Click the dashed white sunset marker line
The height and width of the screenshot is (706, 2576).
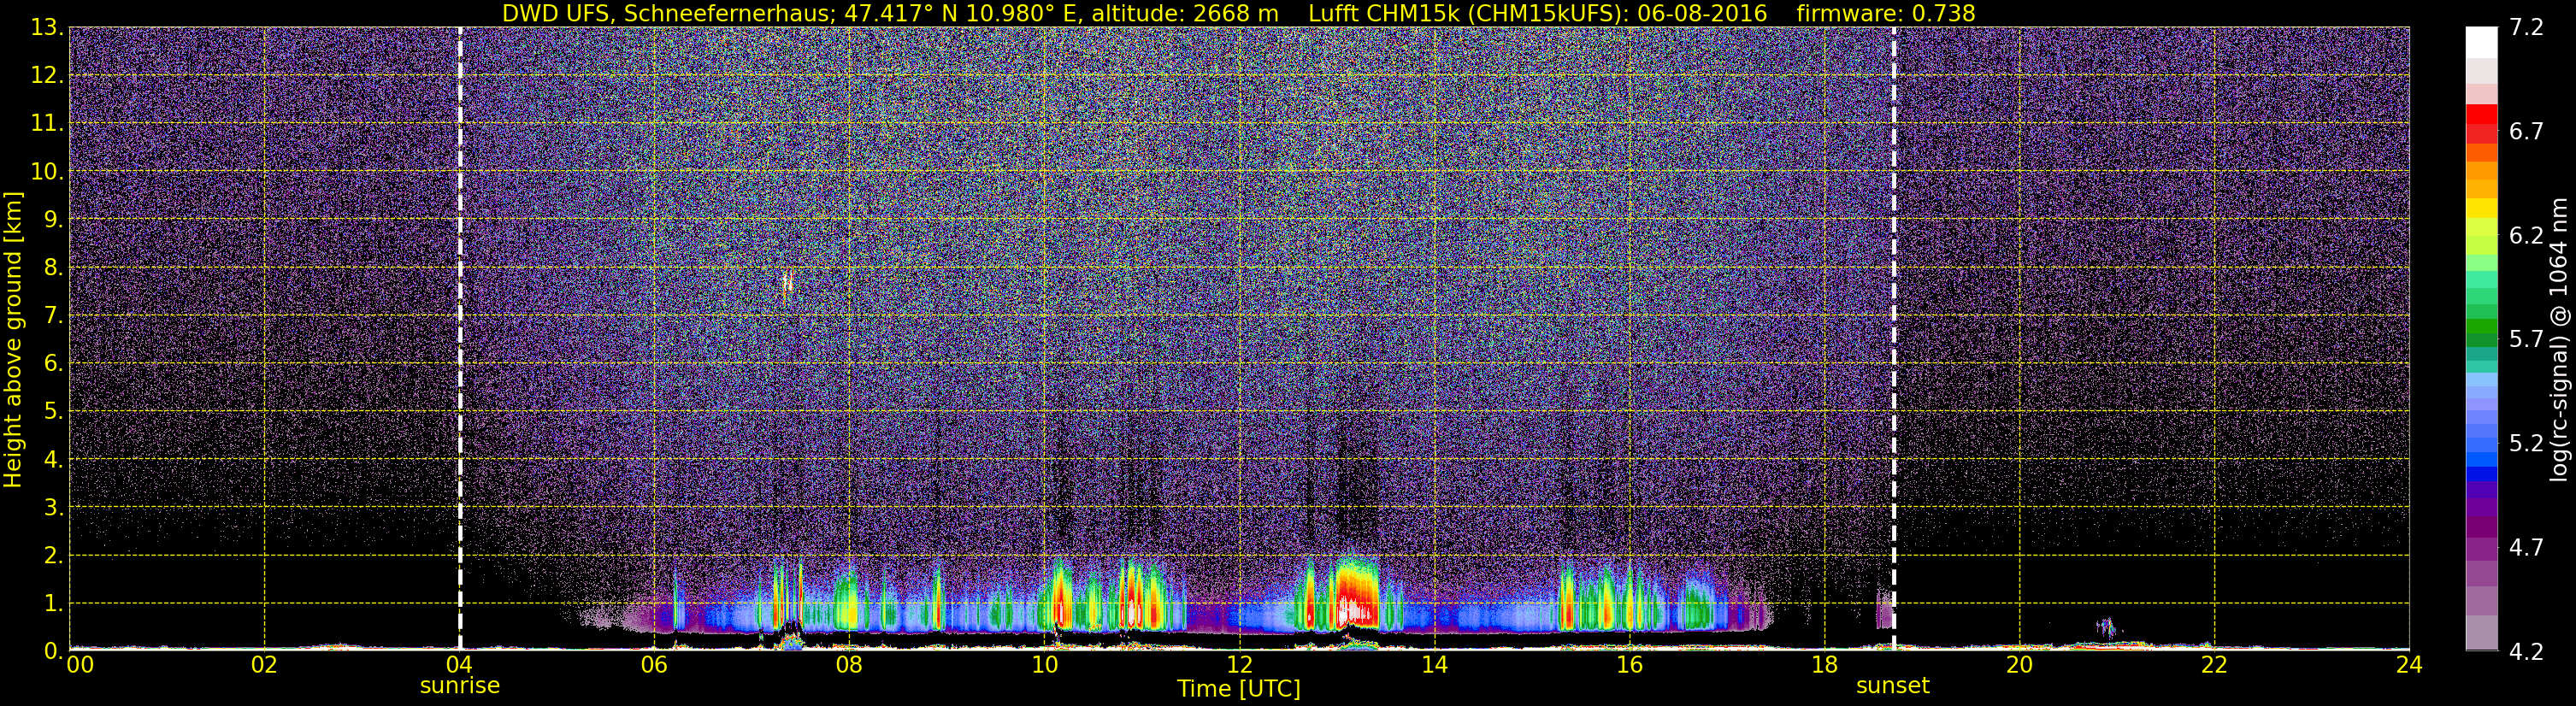point(1893,338)
